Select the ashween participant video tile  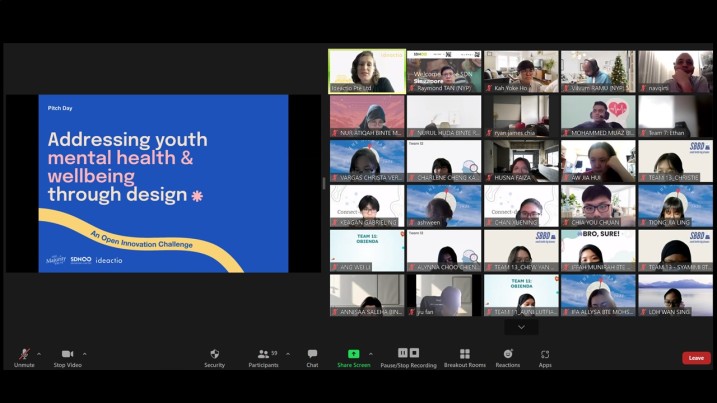pyautogui.click(x=444, y=205)
